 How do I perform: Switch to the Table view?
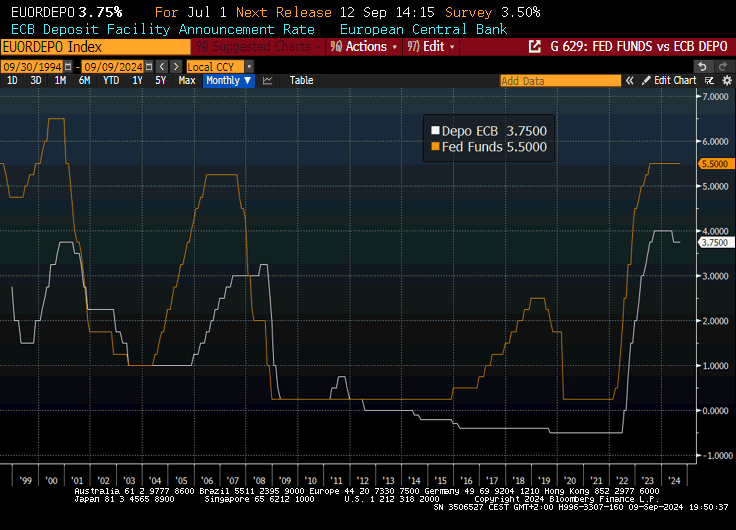[x=301, y=80]
